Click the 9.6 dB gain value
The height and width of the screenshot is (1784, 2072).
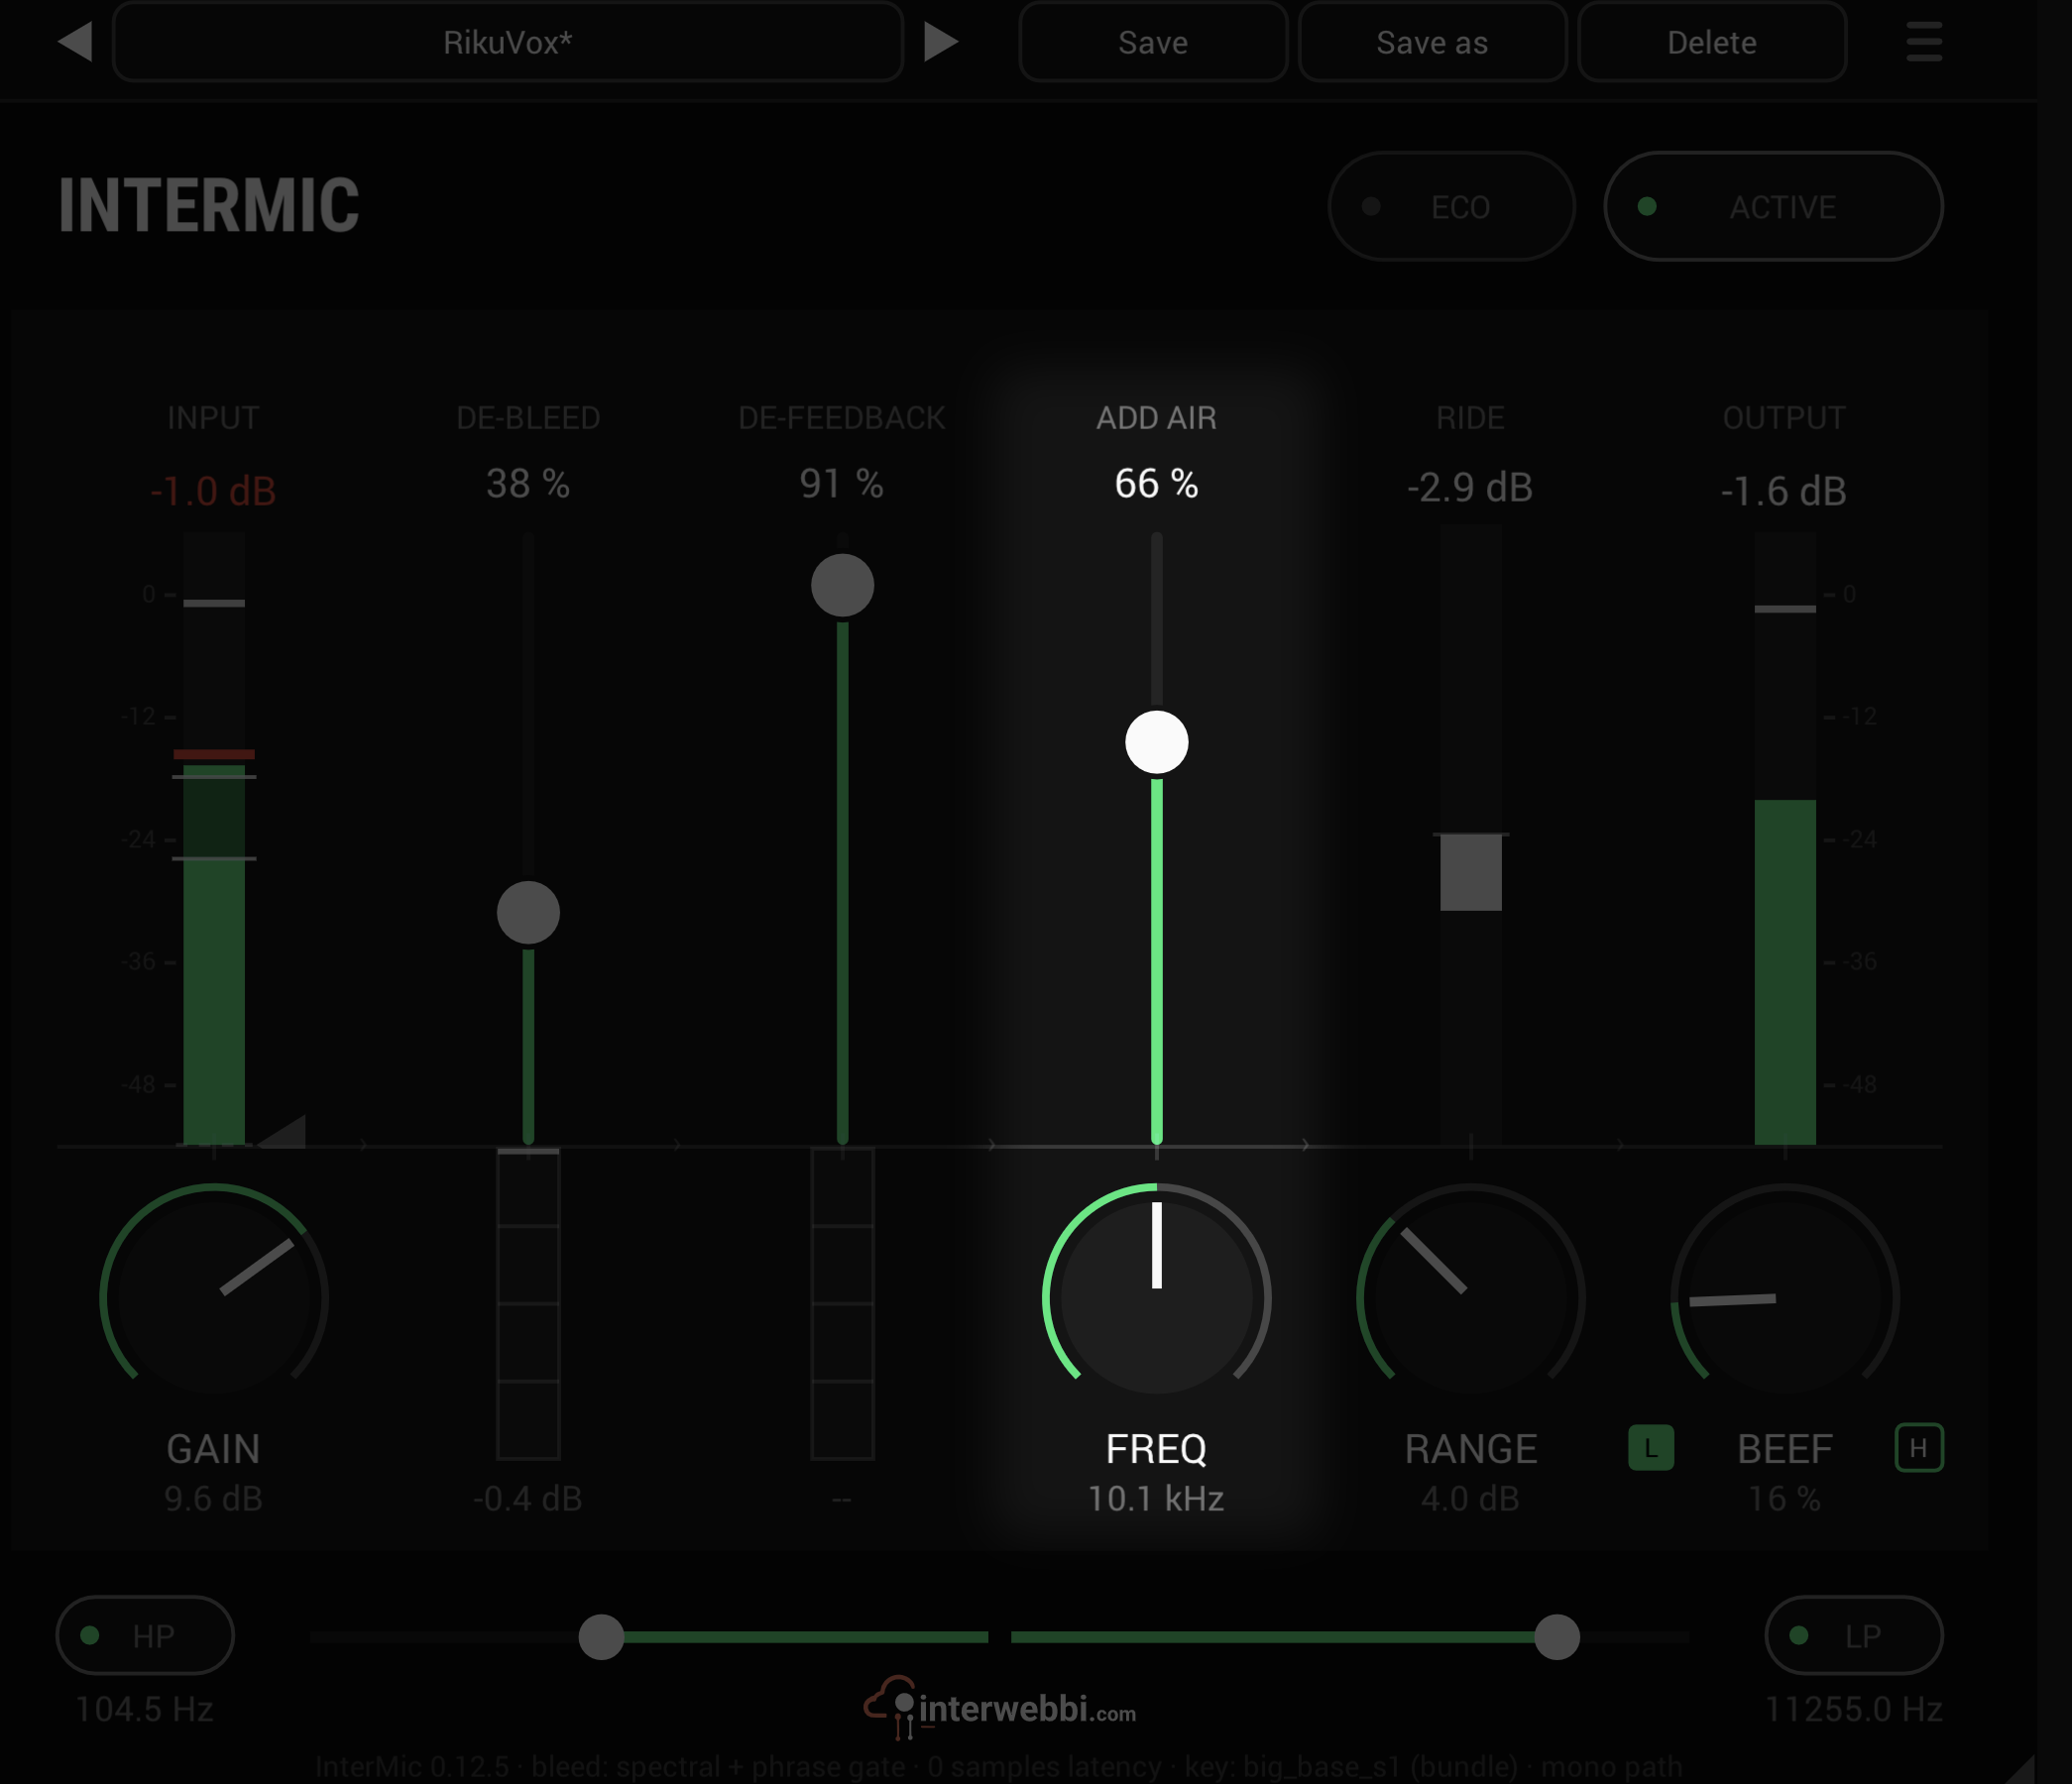pos(214,1498)
